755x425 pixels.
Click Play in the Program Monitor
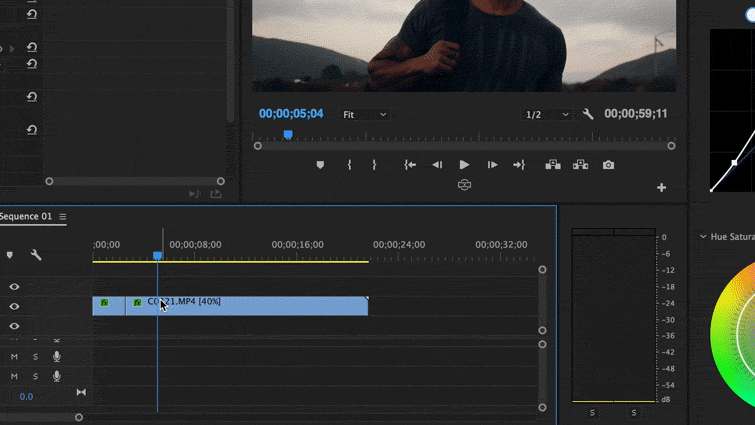point(464,165)
